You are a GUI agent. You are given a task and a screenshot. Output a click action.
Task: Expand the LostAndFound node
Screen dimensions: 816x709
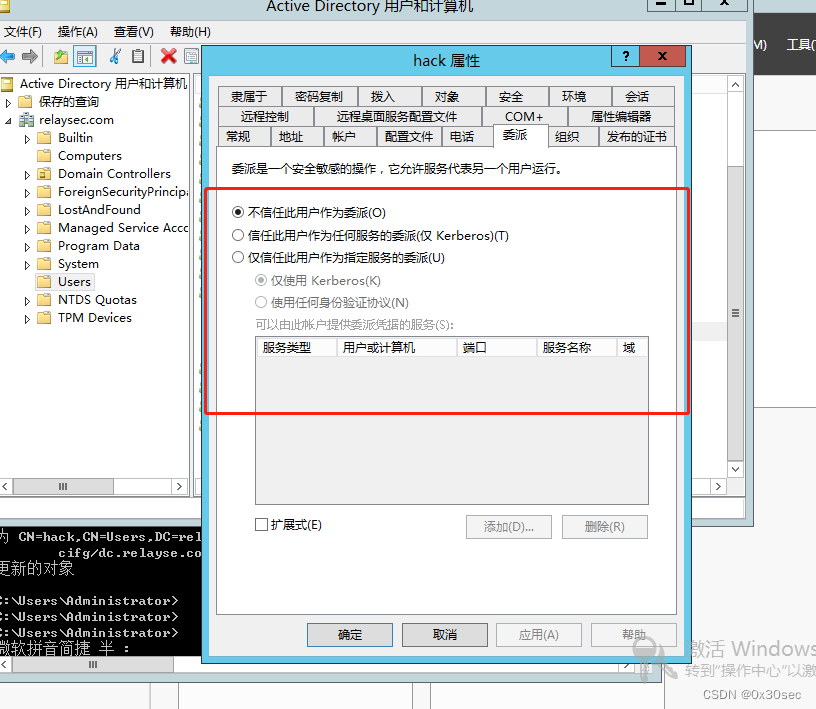click(27, 211)
